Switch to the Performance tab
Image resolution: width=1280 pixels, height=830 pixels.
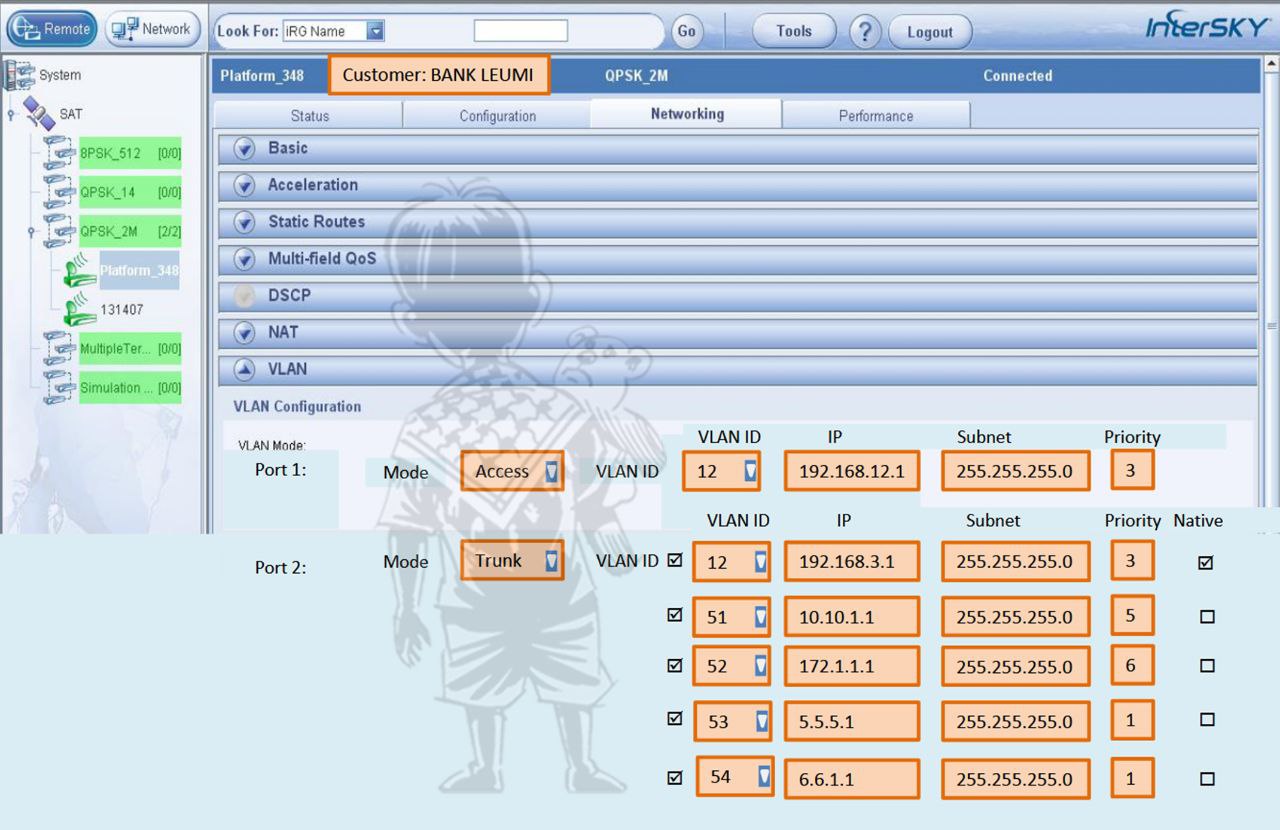coord(875,116)
